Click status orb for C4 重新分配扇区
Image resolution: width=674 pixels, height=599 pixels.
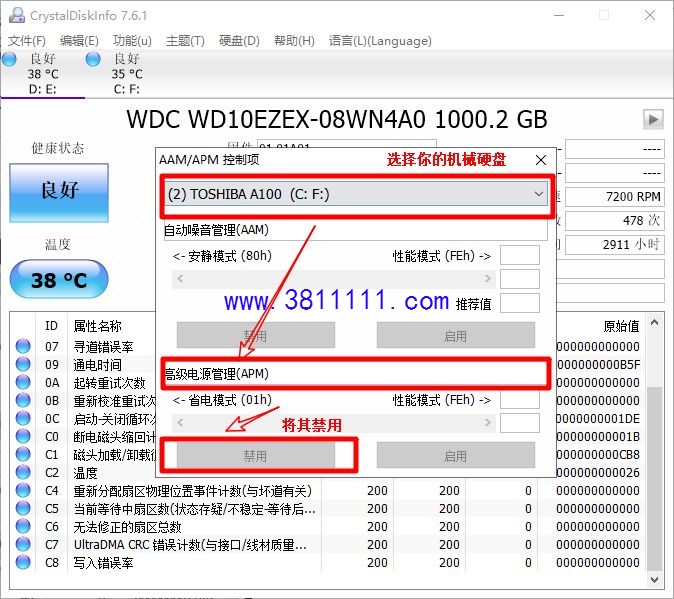[23, 490]
